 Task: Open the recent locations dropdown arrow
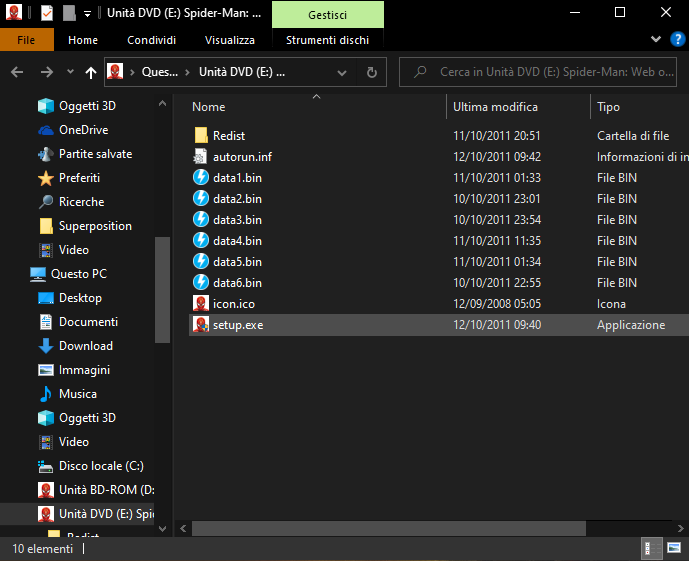pyautogui.click(x=70, y=72)
